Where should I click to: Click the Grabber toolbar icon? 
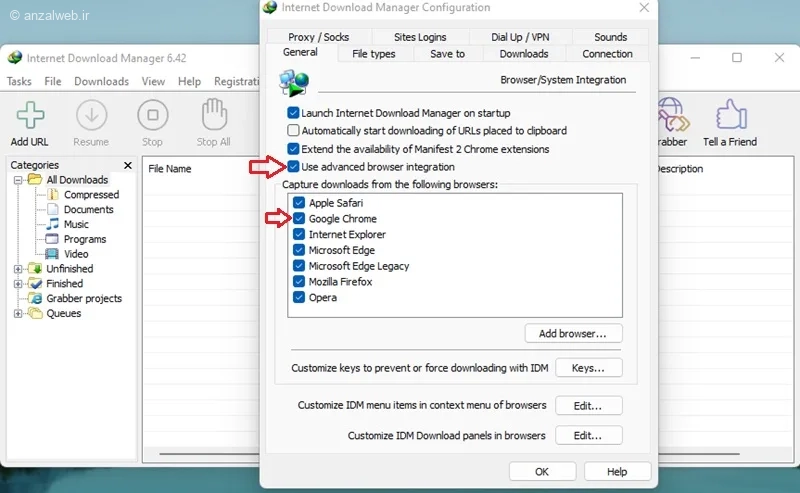(673, 115)
